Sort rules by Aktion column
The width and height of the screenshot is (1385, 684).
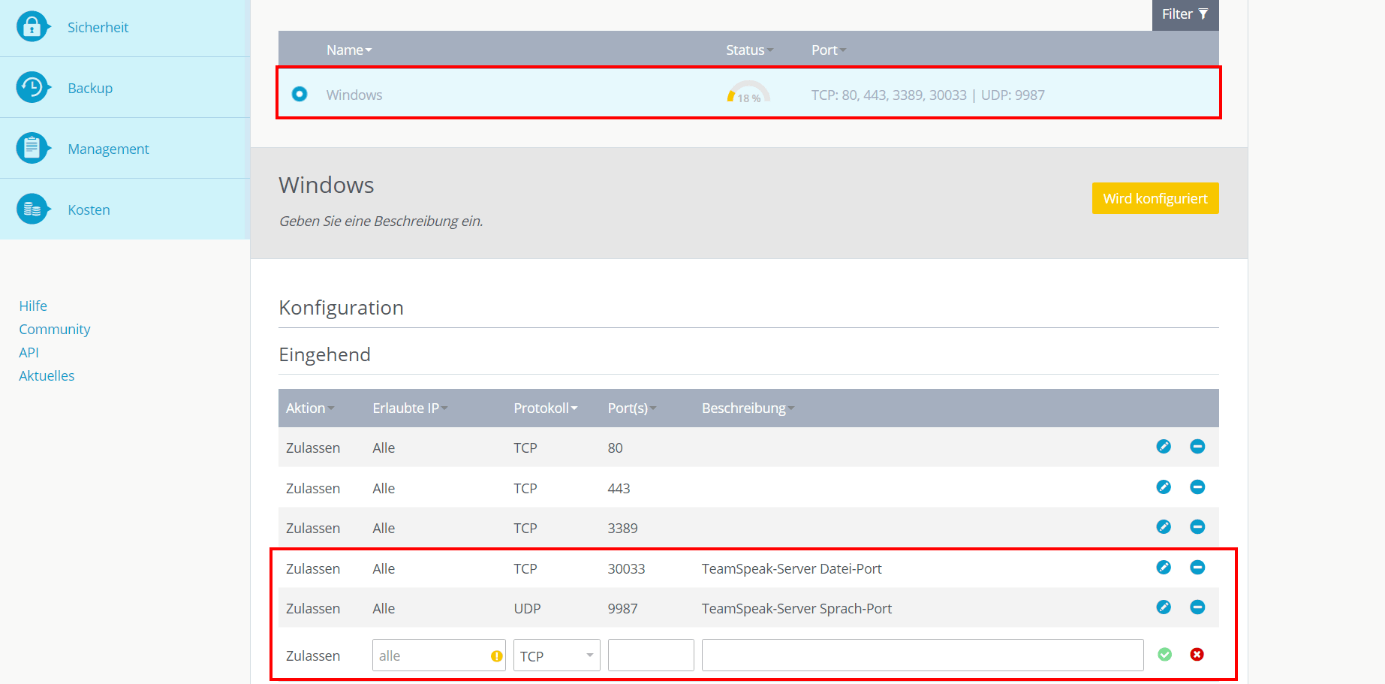(x=310, y=408)
